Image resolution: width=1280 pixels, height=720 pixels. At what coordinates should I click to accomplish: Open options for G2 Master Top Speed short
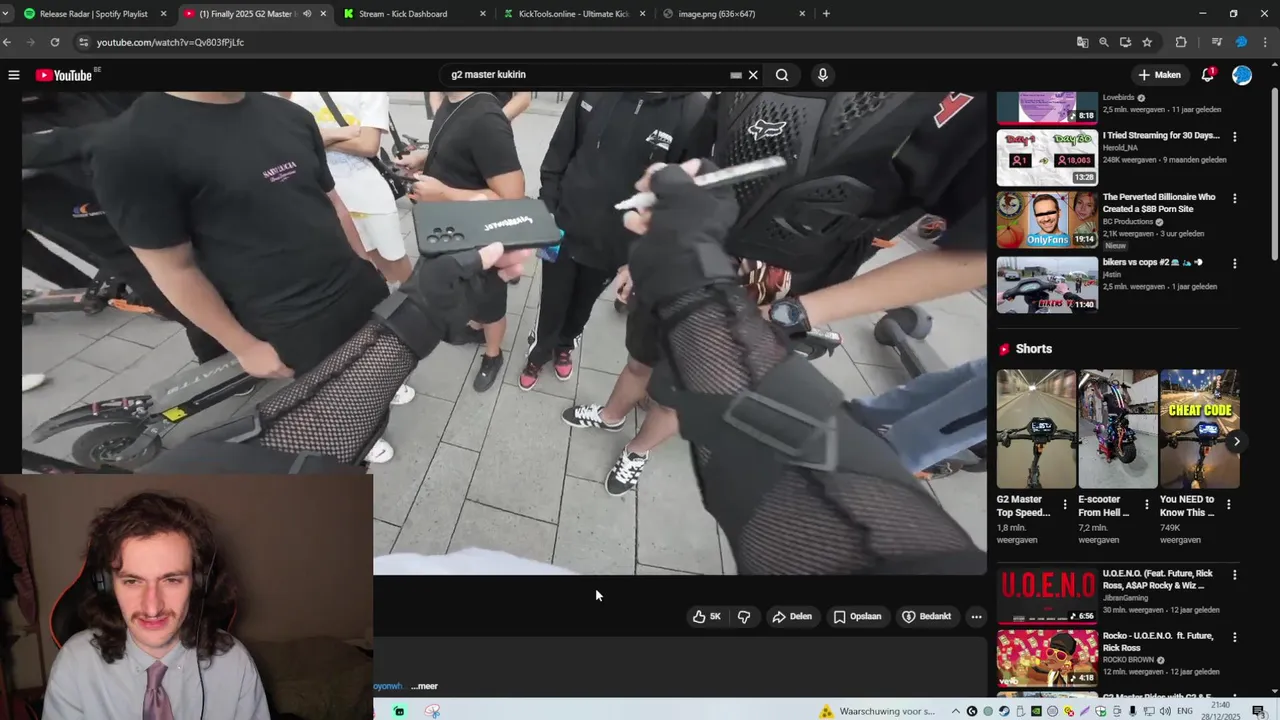tap(1065, 505)
